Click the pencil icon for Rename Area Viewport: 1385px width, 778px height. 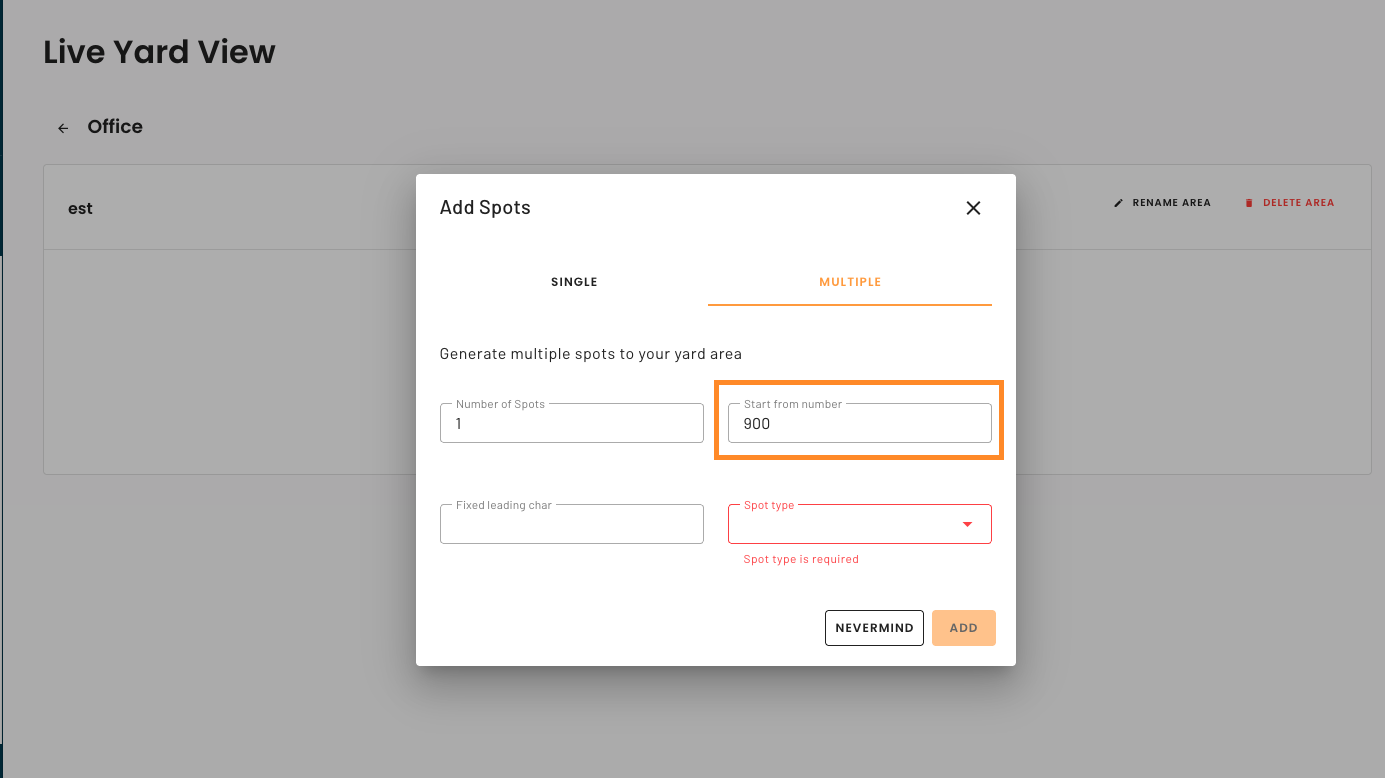click(1119, 203)
